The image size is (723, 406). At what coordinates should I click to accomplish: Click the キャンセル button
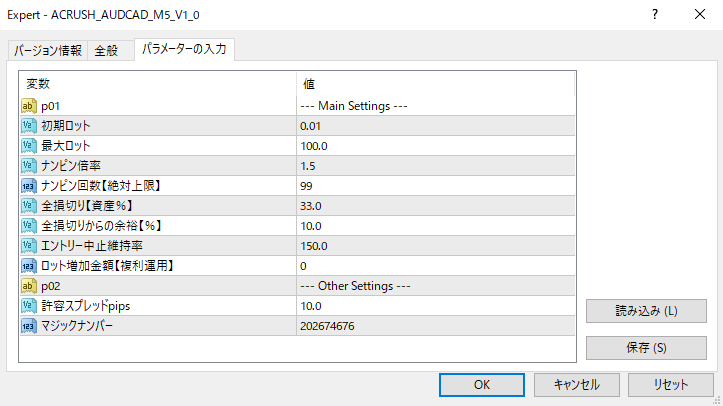click(x=568, y=384)
